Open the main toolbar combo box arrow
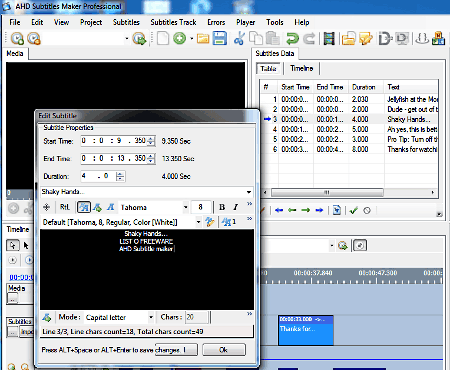Viewport: 450px width, 370px height. [127, 39]
